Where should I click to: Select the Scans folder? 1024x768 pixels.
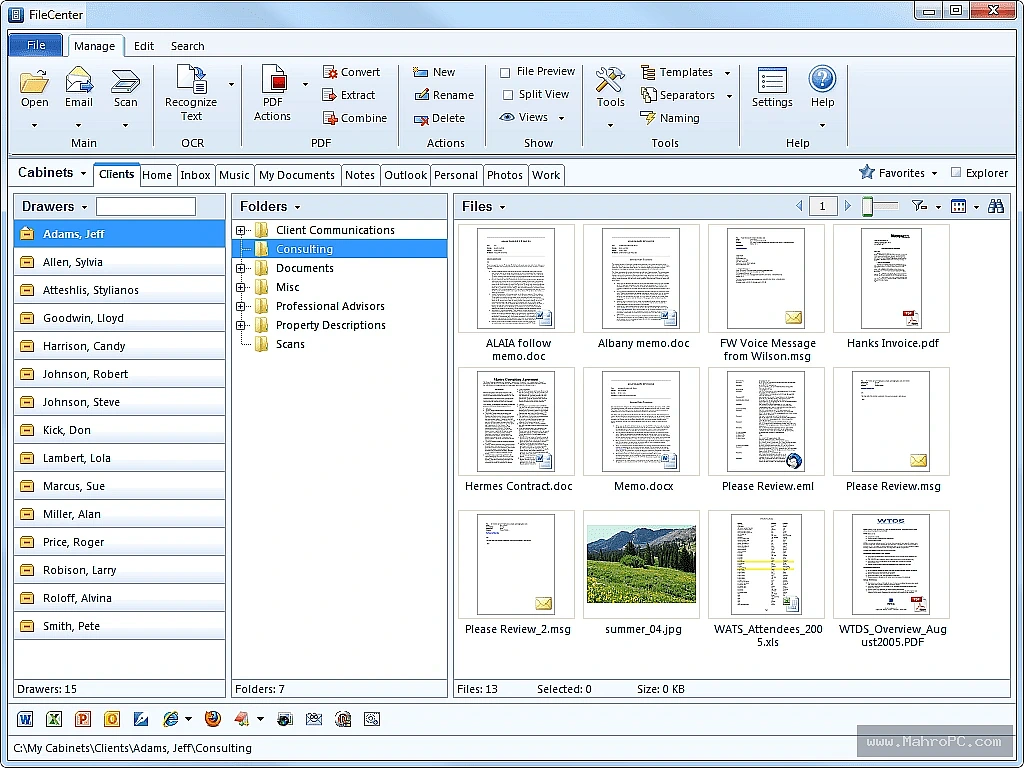point(290,344)
